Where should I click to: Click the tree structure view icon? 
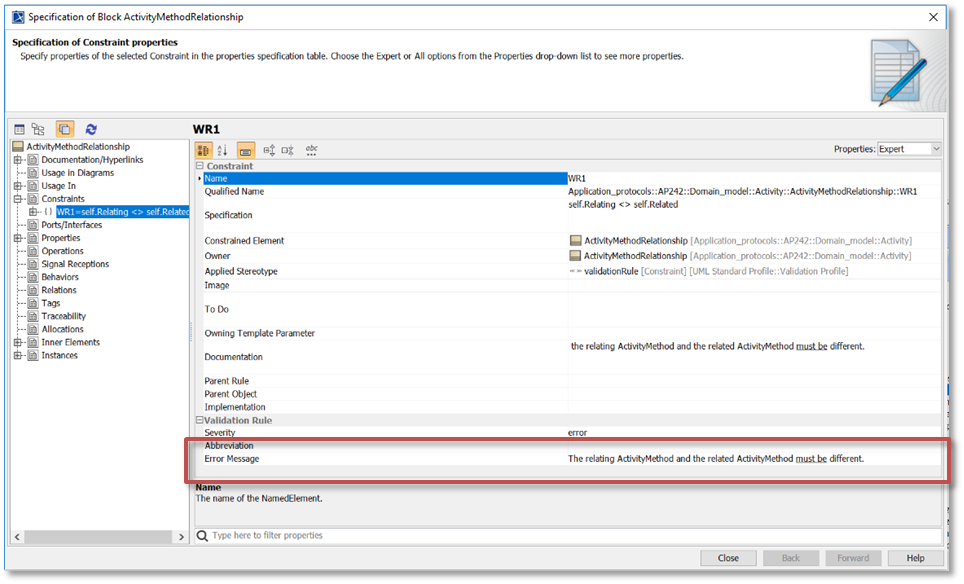38,129
